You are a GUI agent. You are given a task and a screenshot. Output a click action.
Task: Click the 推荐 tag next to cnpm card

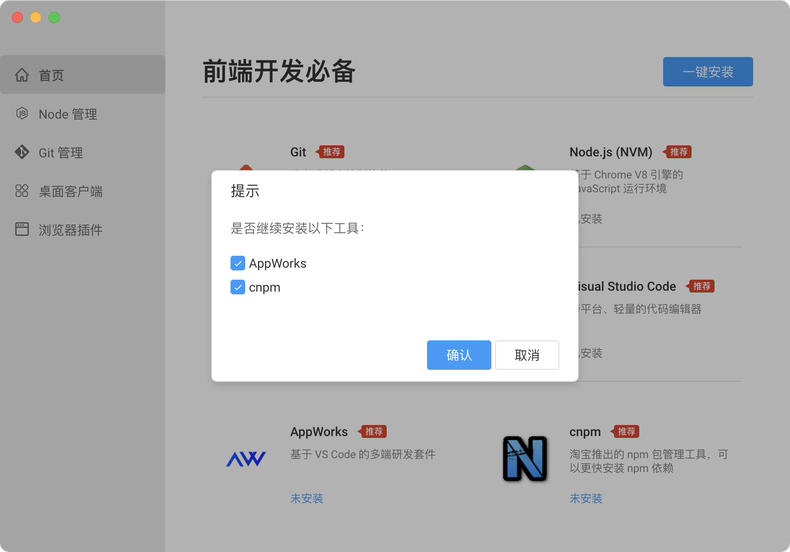point(625,432)
